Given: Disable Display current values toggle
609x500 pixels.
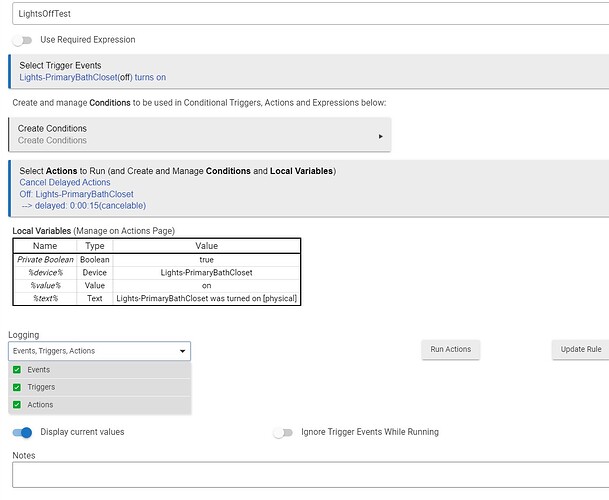Looking at the screenshot, I should click(22, 433).
